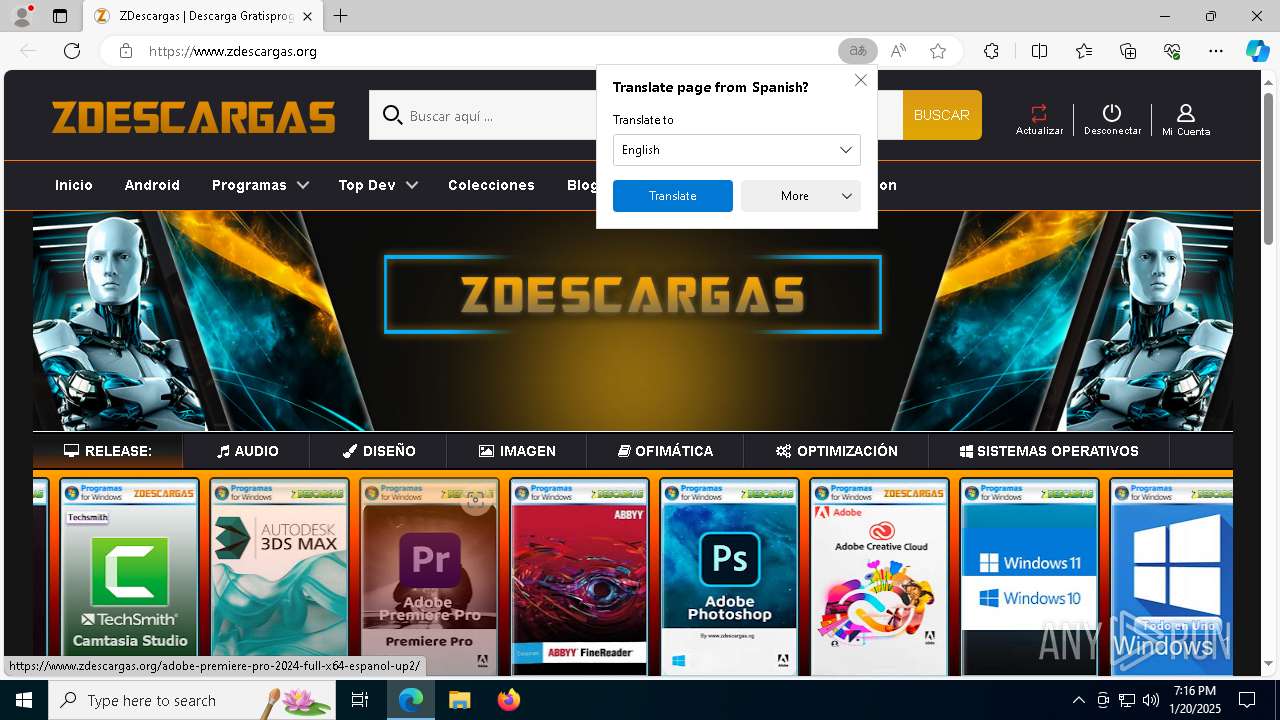This screenshot has height=720, width=1280.
Task: Select the DISEÑO tab
Action: (378, 451)
